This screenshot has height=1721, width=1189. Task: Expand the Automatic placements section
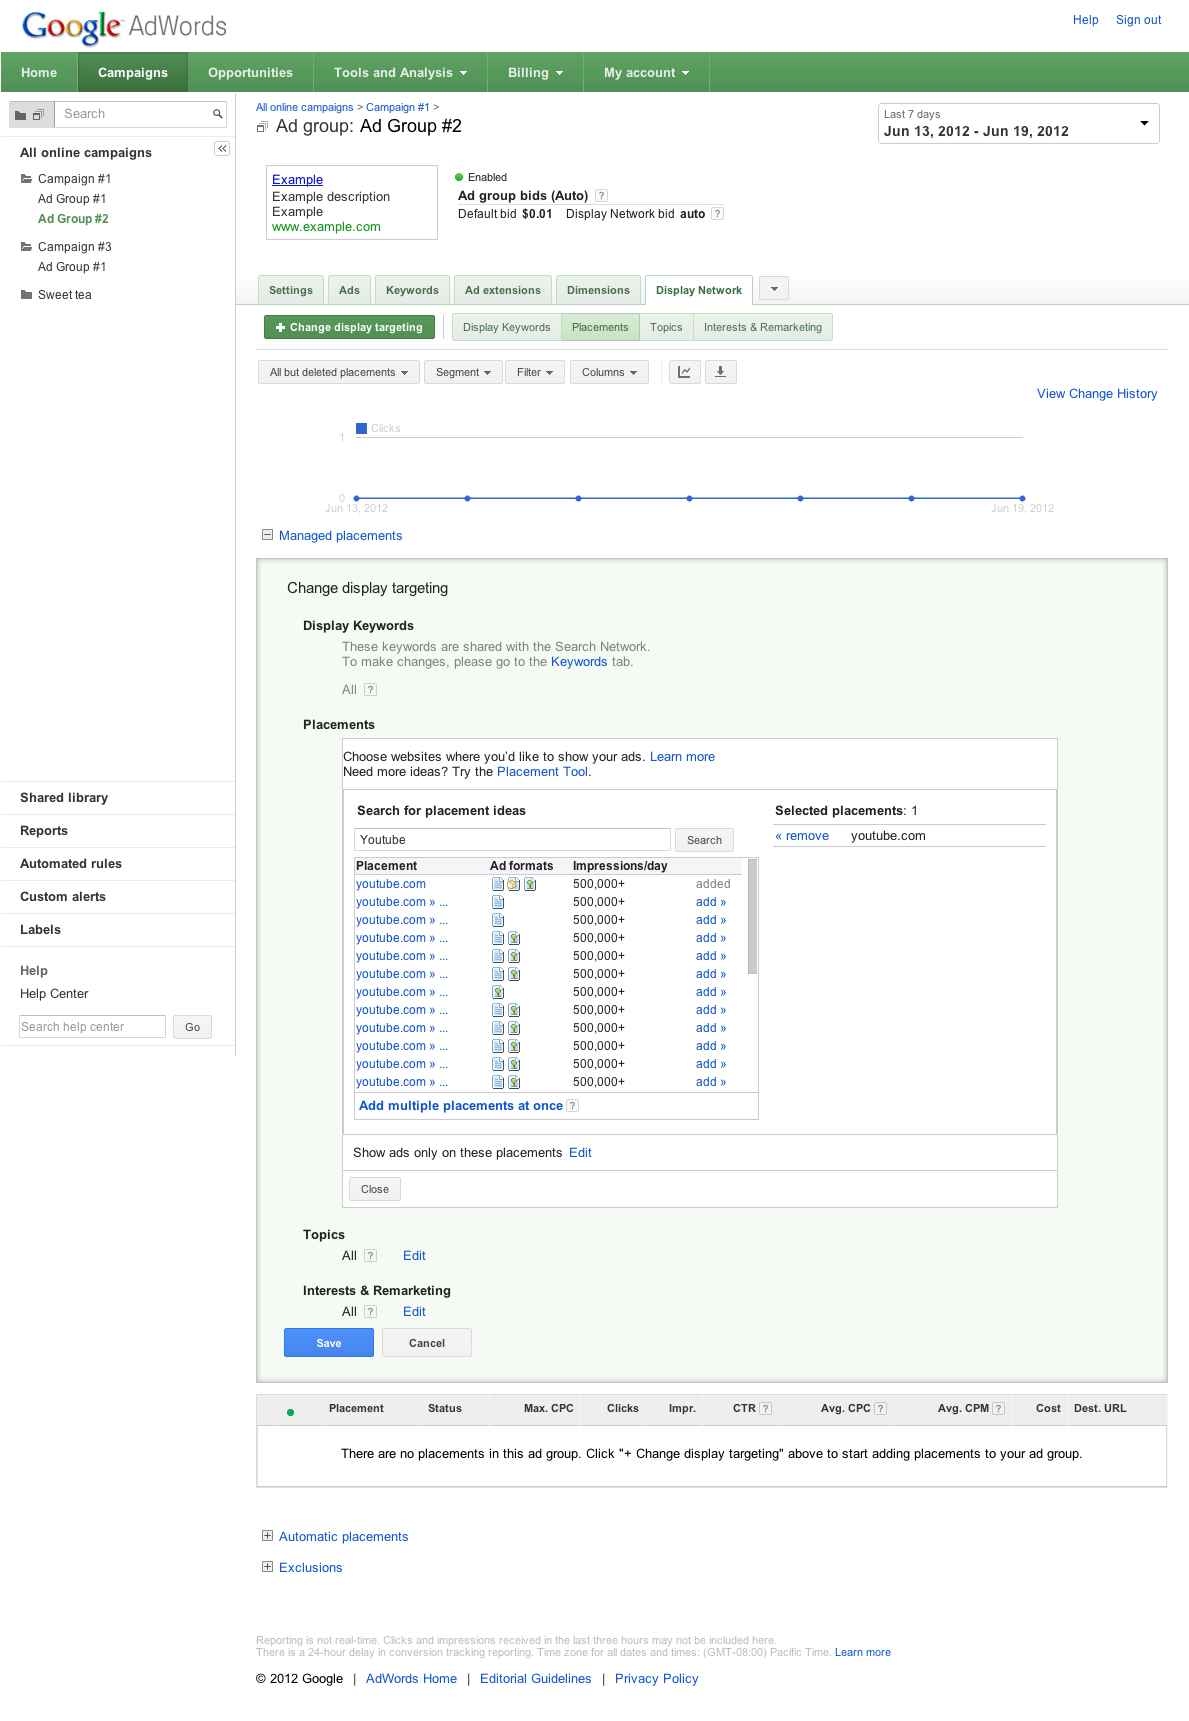[x=267, y=1536]
